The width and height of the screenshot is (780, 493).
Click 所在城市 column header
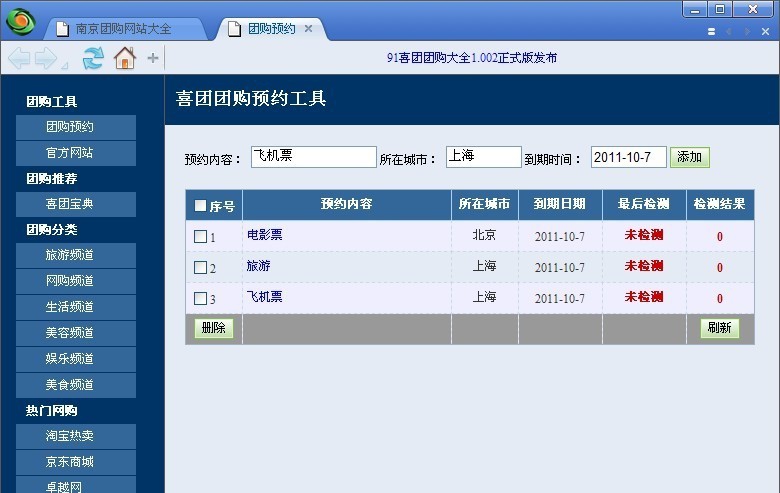coord(485,204)
